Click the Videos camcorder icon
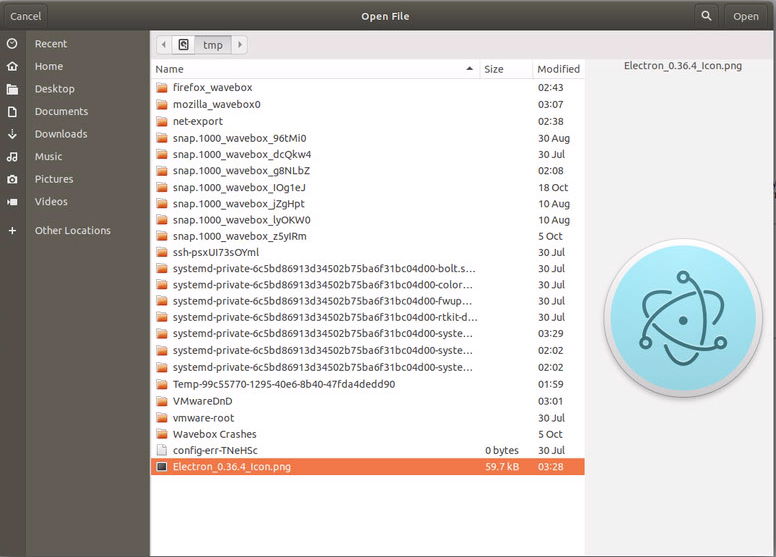Viewport: 776px width, 557px height. click(x=12, y=202)
